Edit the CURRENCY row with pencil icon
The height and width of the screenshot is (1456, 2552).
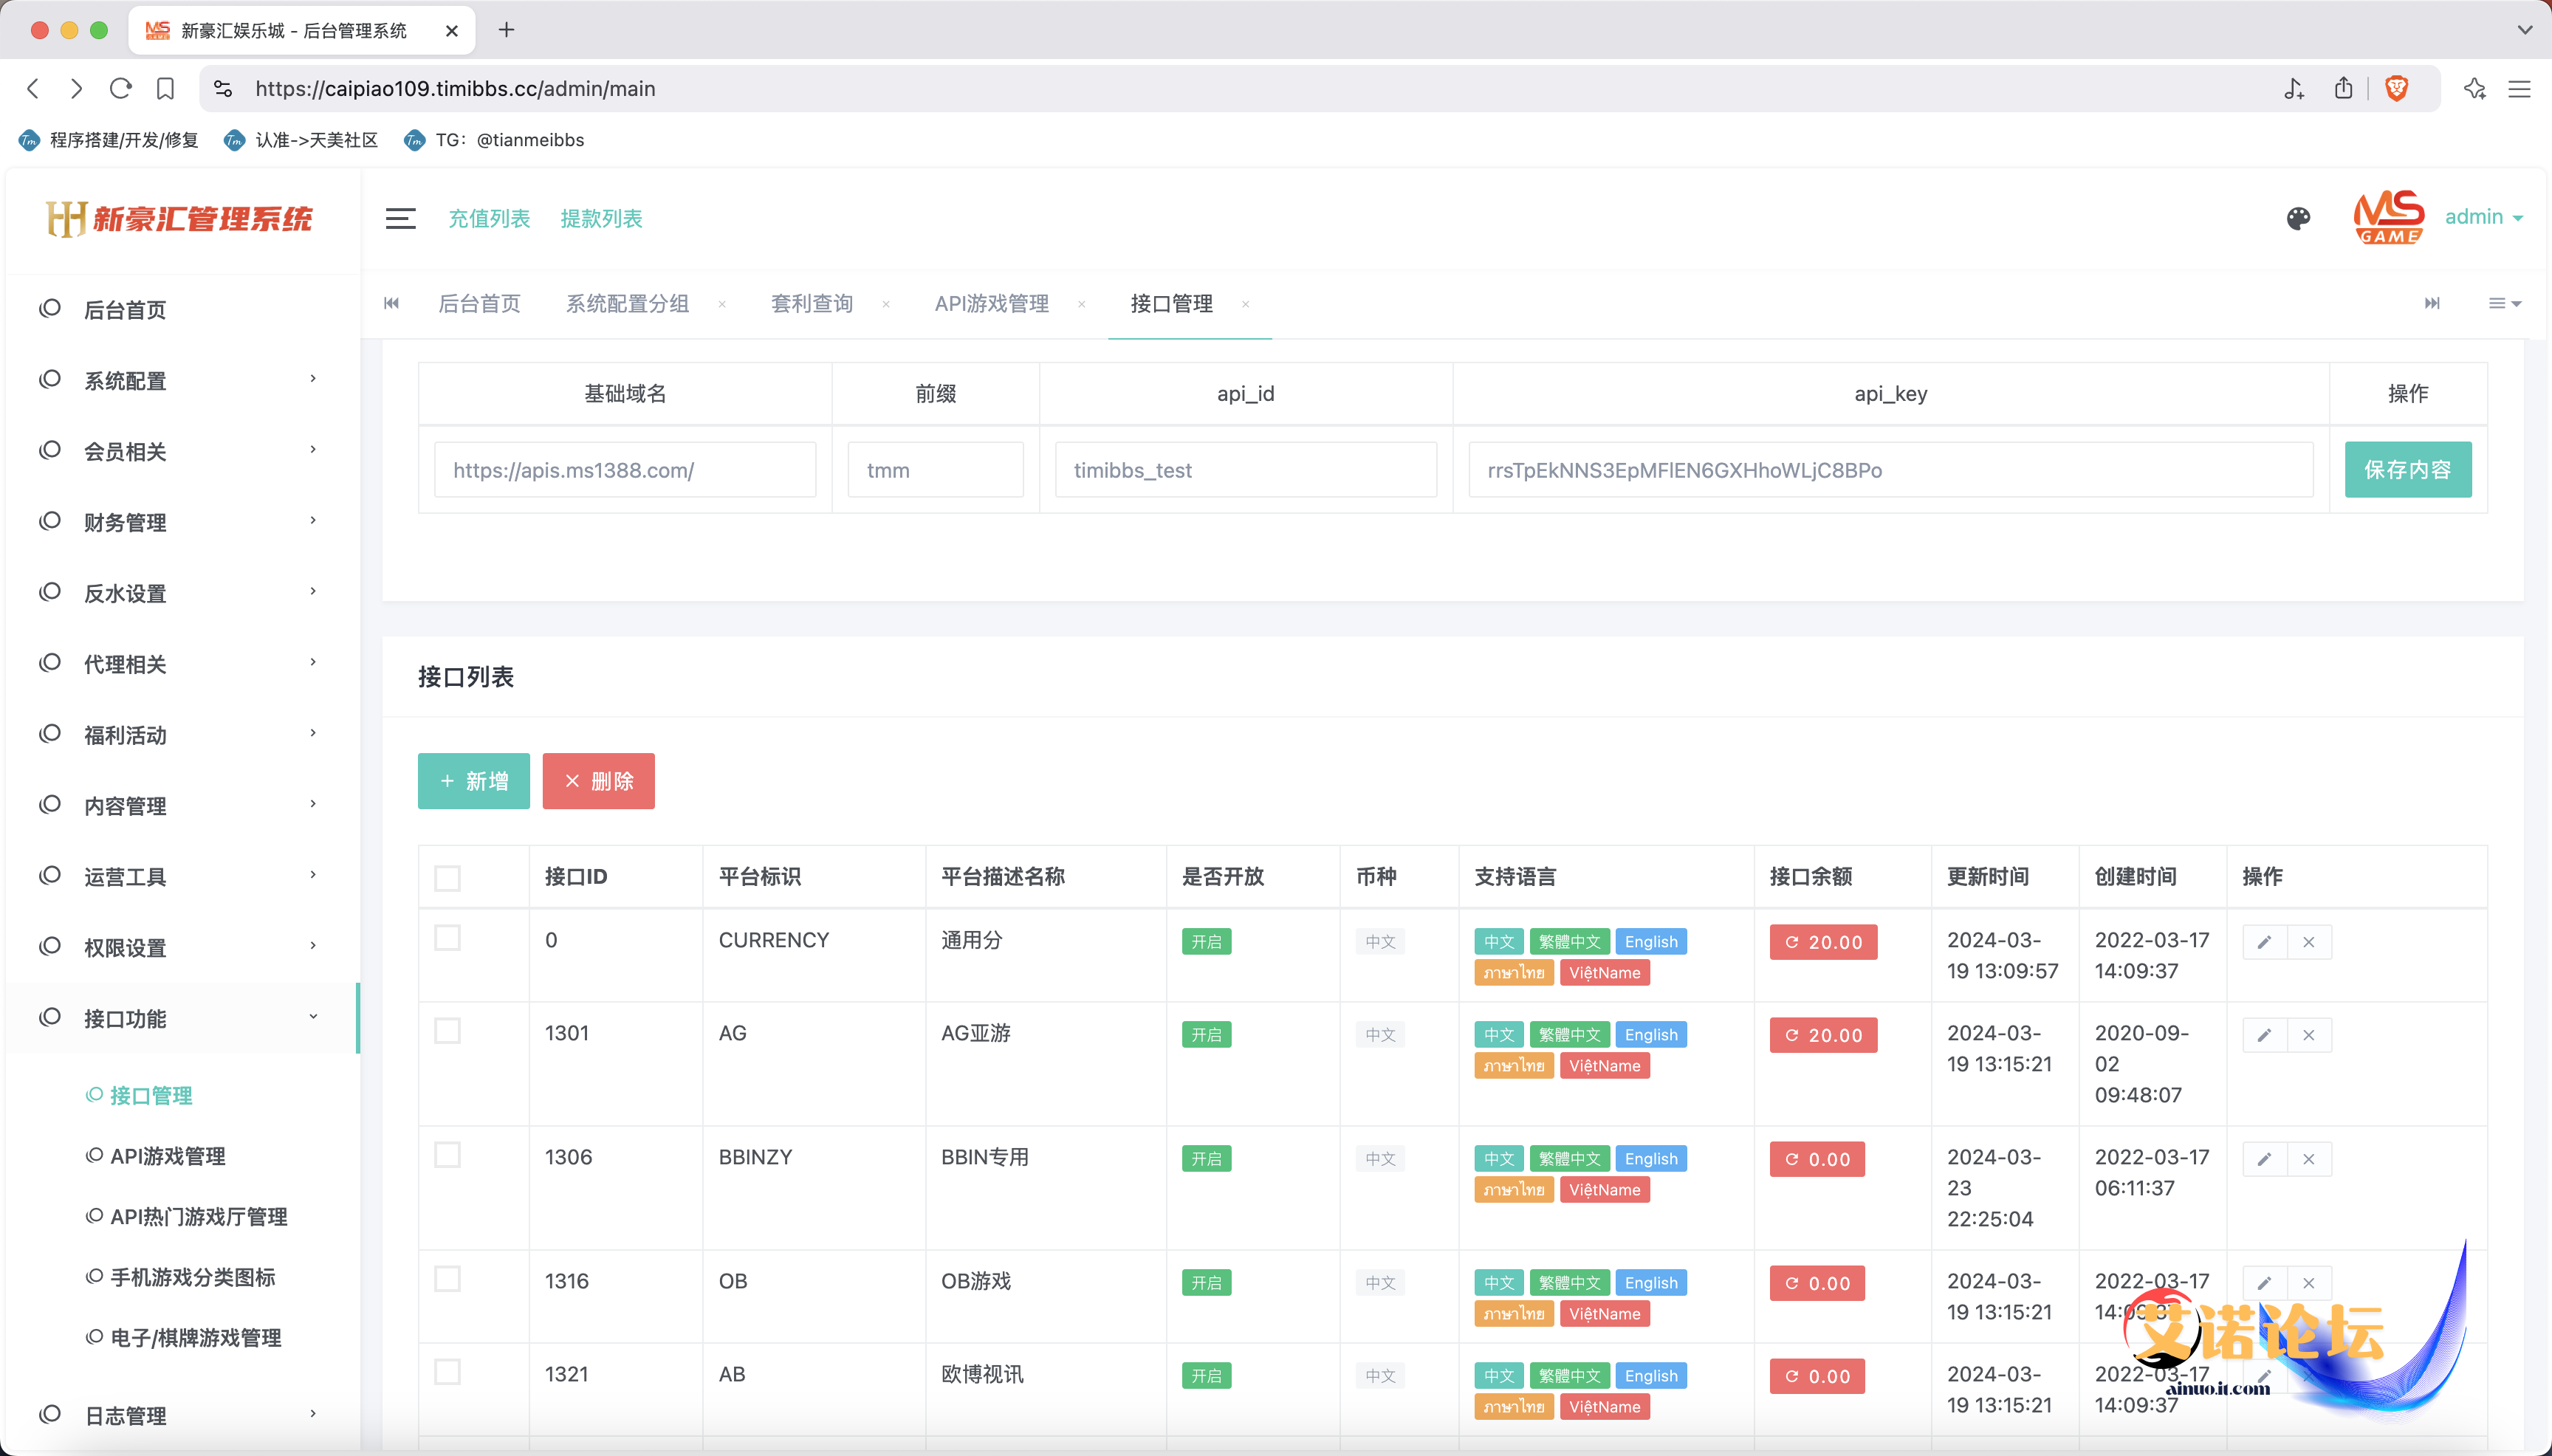point(2264,942)
